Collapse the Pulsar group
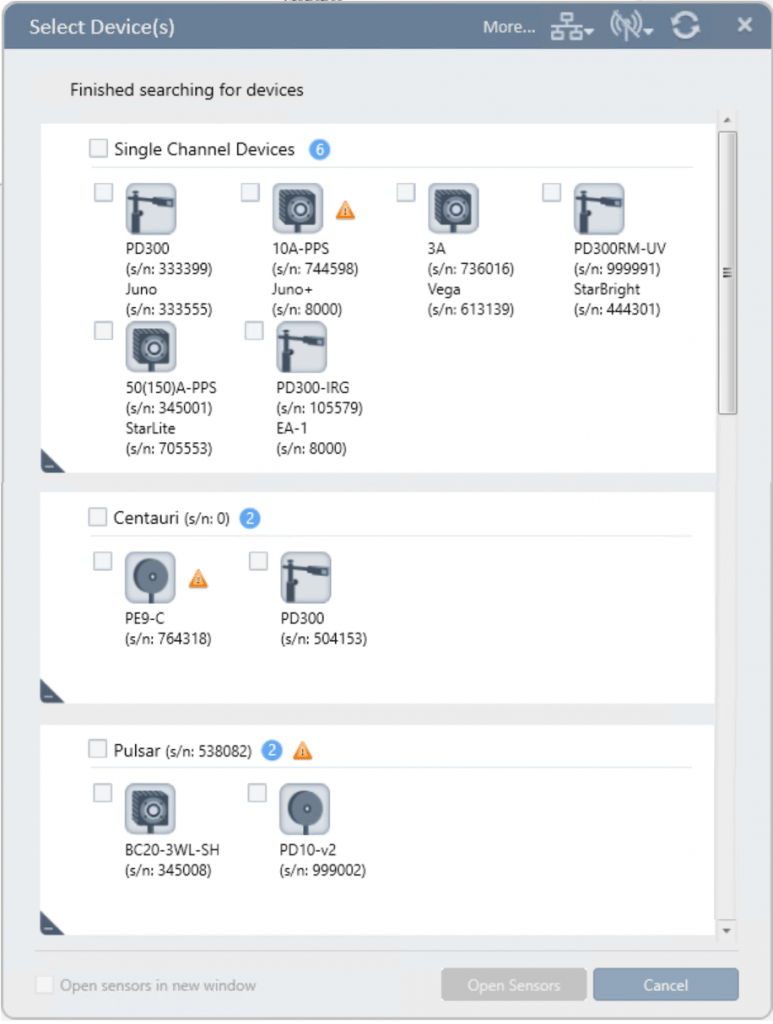773x1024 pixels. point(52,923)
